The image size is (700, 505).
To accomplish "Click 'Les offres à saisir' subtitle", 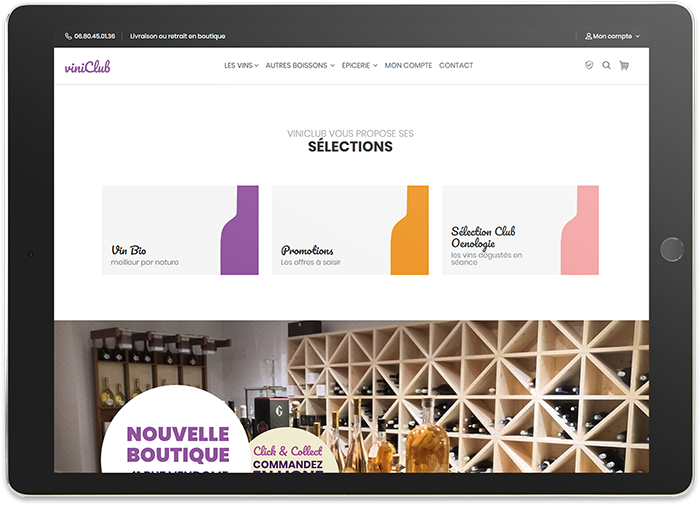I will 311,262.
